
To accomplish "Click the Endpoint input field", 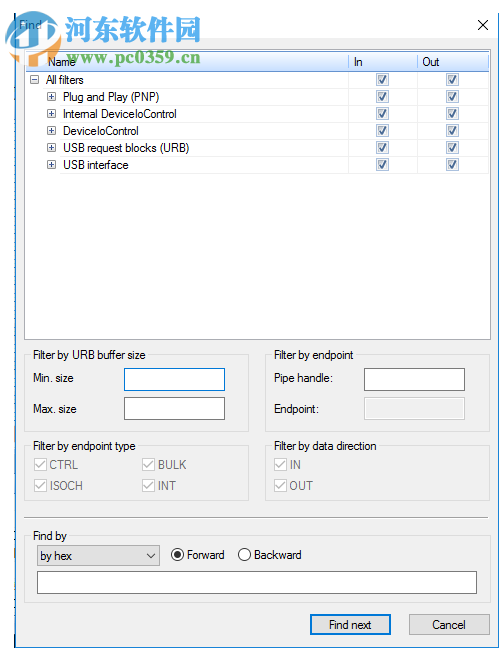I will click(x=414, y=409).
